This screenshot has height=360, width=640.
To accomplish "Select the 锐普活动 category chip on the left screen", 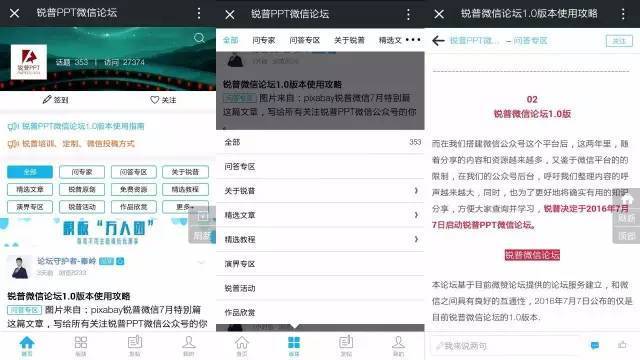I will click(x=82, y=207).
